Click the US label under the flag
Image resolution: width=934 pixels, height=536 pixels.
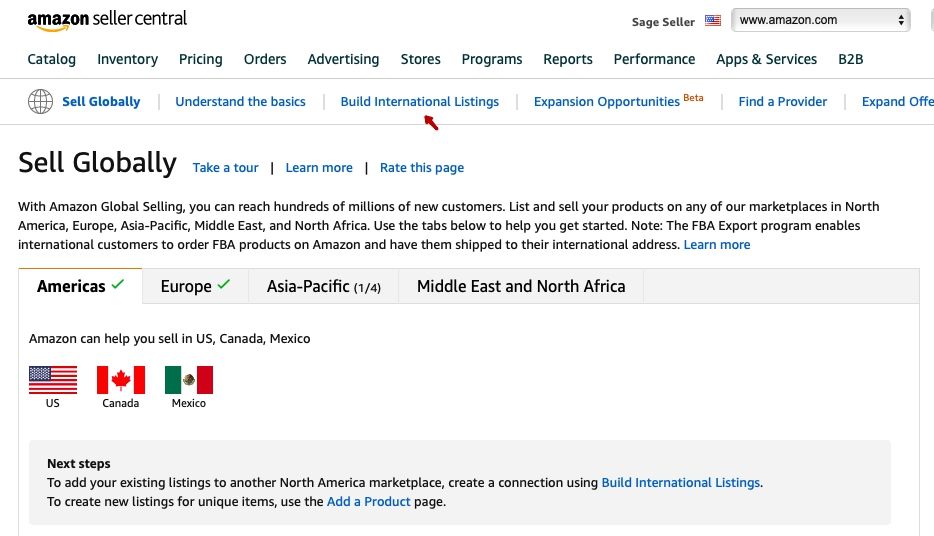tap(52, 403)
